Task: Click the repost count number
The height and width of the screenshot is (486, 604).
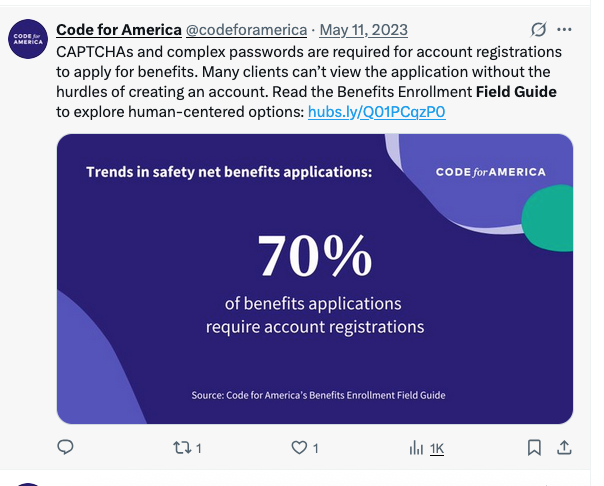Action: click(199, 449)
